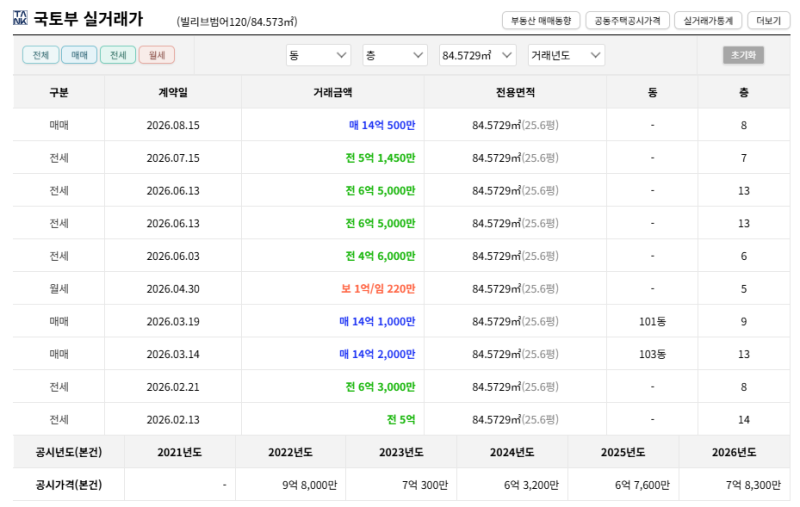Screen dimensions: 800x507
Task: Click the 2025년도 header
Action: point(623,452)
